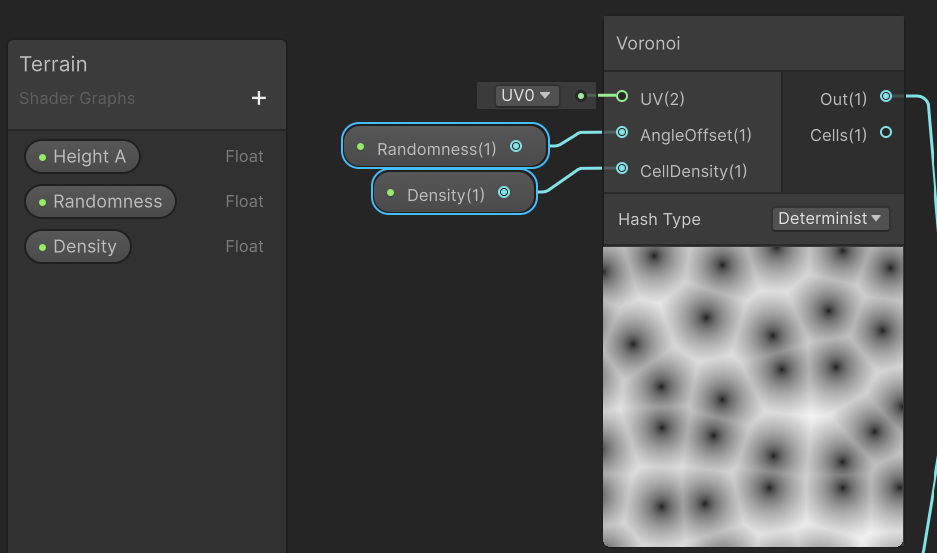Select the Randomness property in Blackboard
Image resolution: width=937 pixels, height=553 pixels.
pyautogui.click(x=100, y=201)
